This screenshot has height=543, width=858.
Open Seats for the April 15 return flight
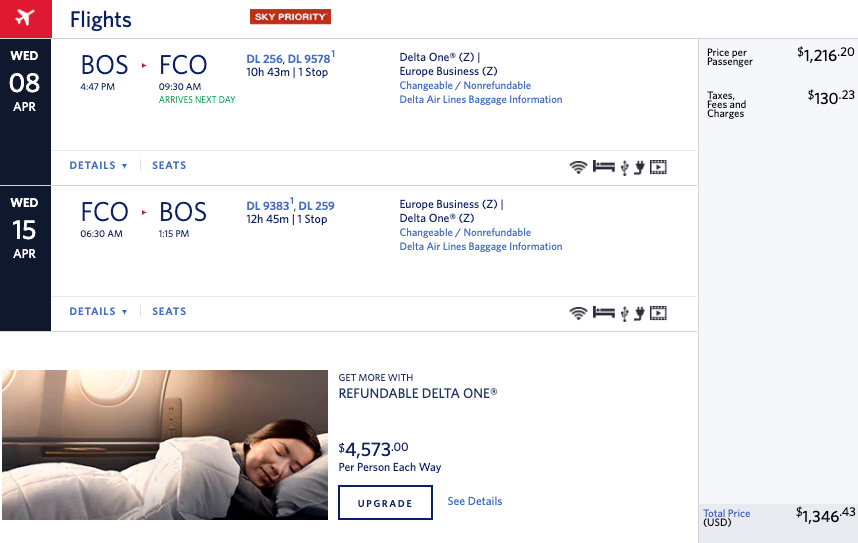point(169,312)
